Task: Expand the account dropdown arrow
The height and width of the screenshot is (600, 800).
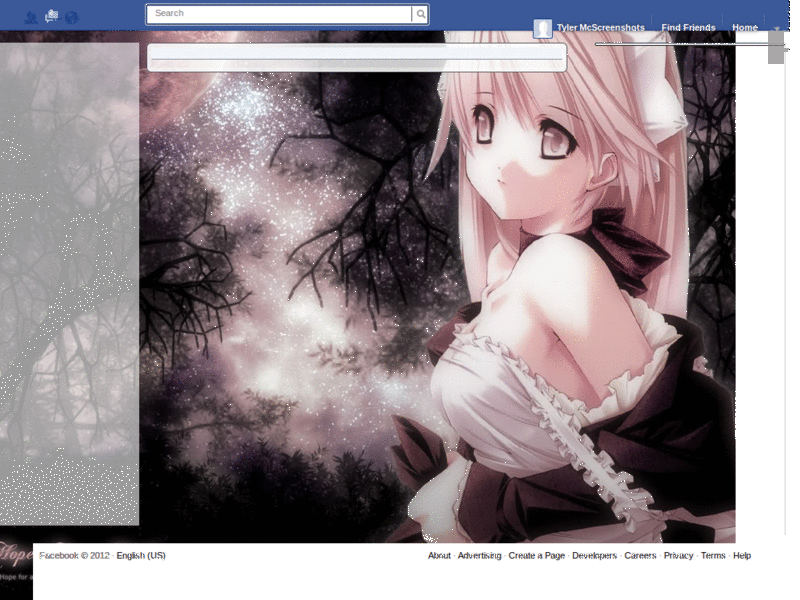Action: click(x=777, y=29)
